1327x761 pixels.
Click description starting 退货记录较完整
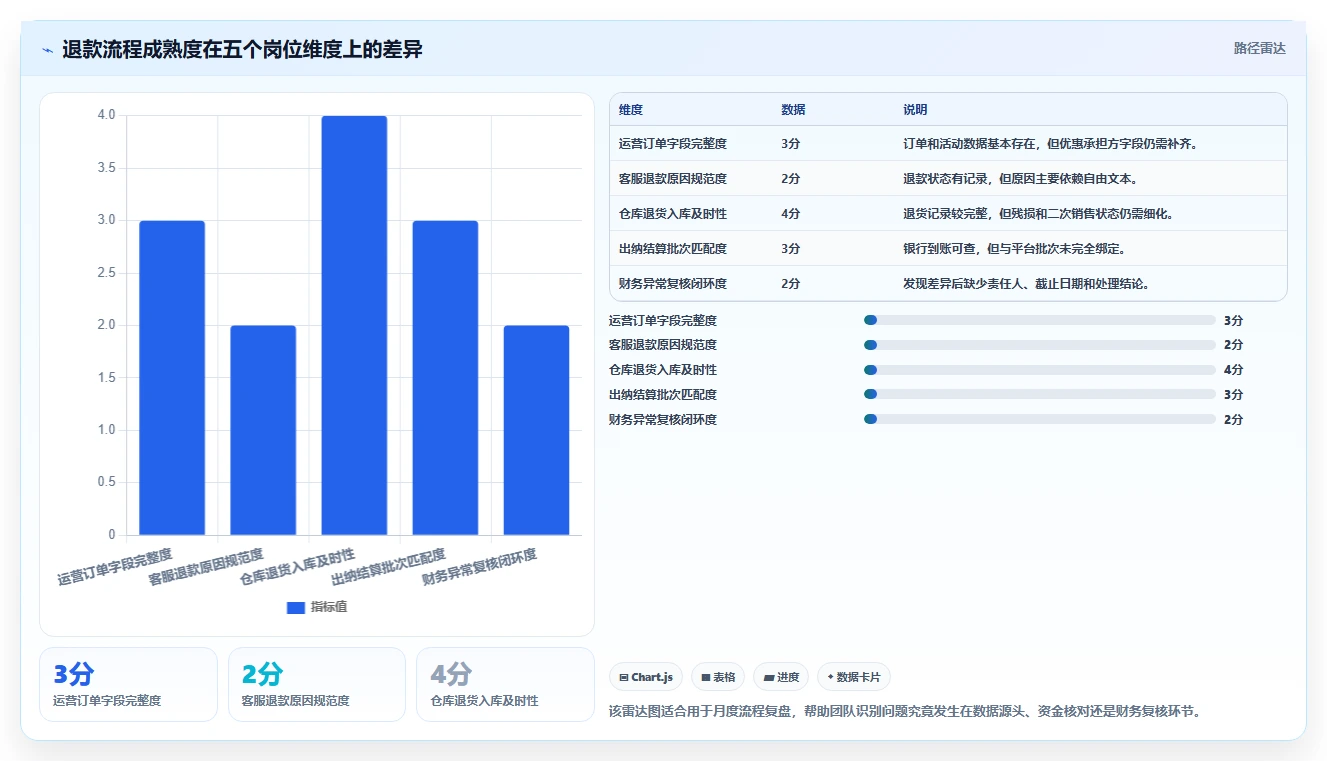(1038, 214)
